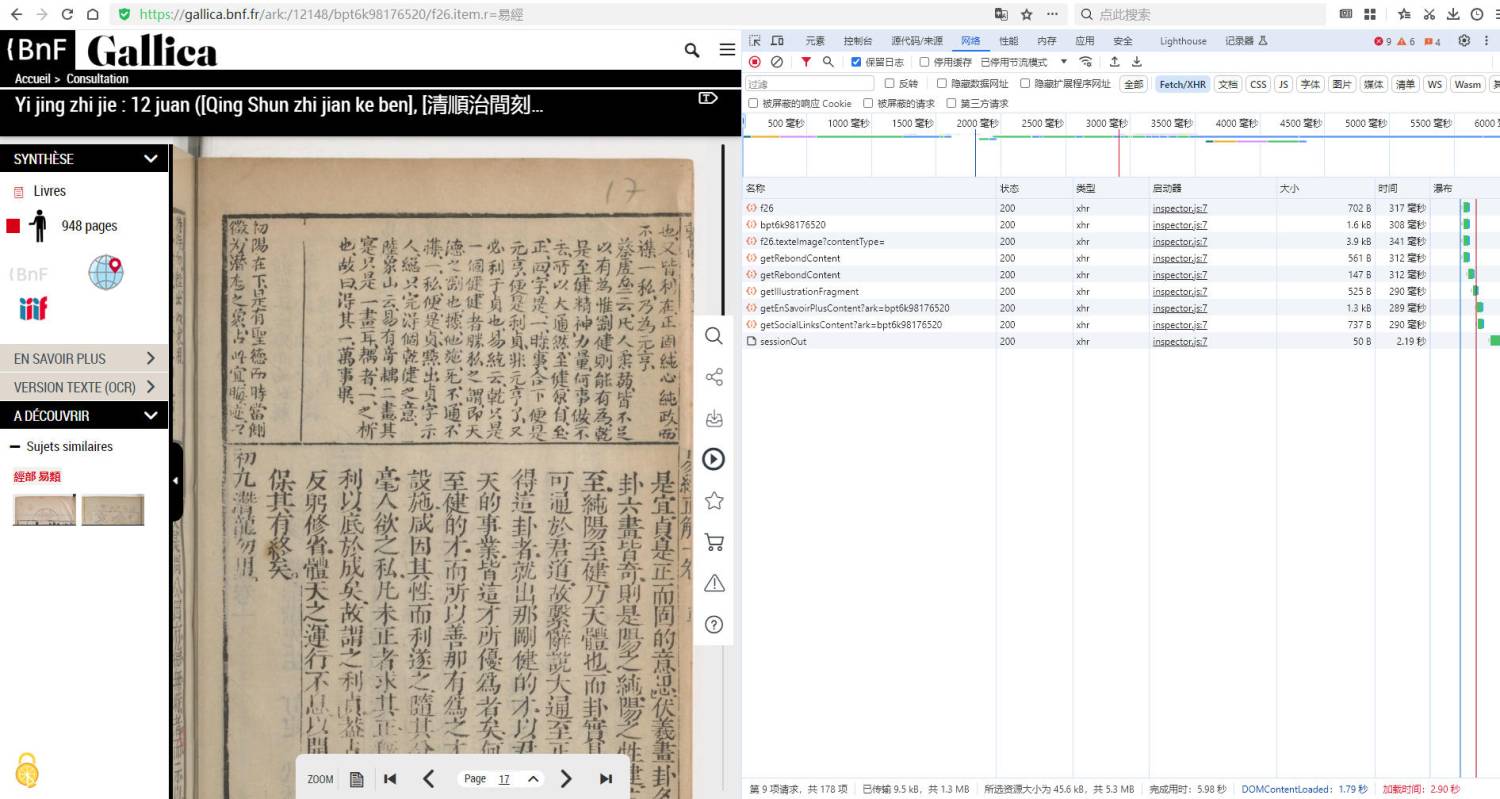Add document to favorites with star icon

(714, 500)
